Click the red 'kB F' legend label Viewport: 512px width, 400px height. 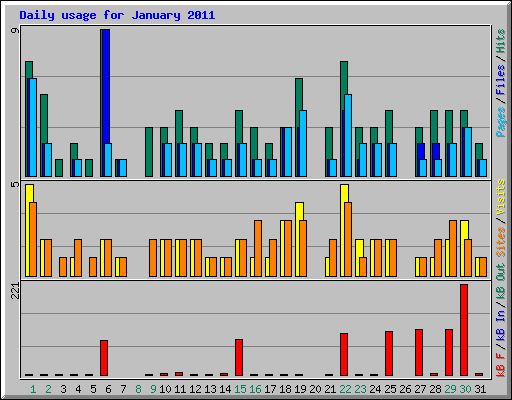(501, 364)
